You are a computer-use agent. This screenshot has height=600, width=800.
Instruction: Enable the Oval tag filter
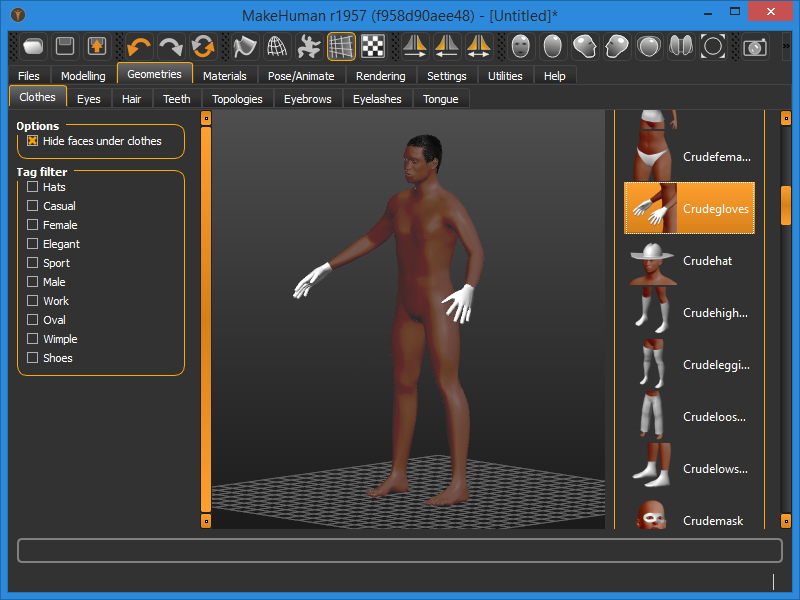tap(33, 320)
